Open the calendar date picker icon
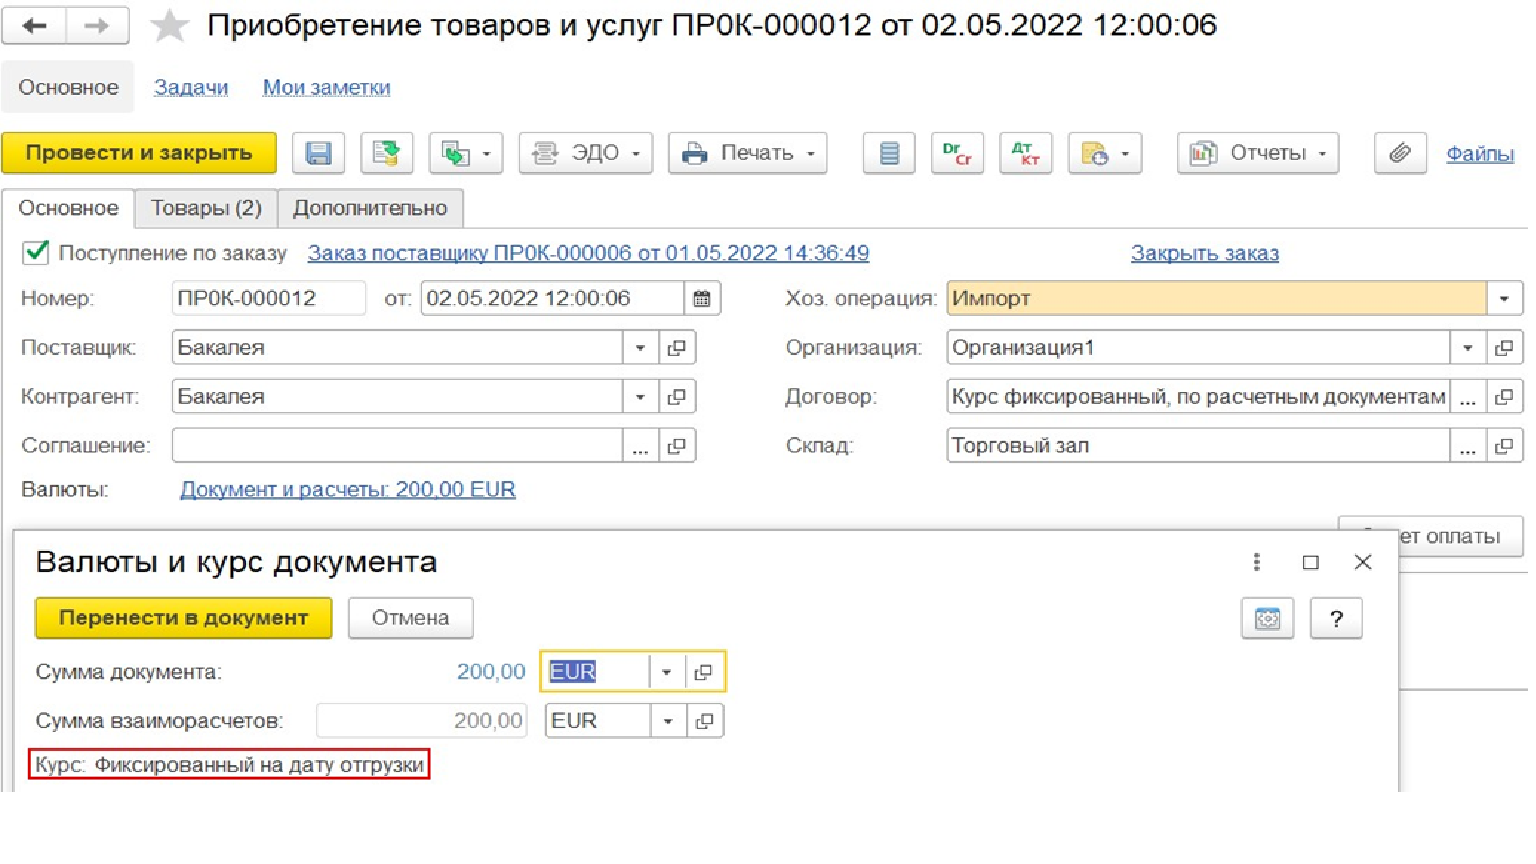 click(702, 298)
